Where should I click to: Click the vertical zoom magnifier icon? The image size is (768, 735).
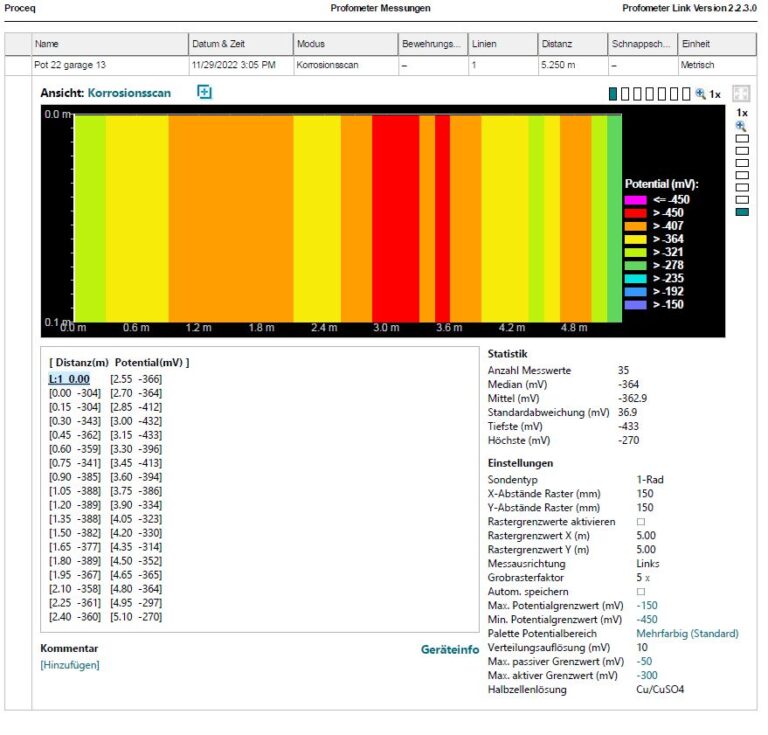click(741, 126)
